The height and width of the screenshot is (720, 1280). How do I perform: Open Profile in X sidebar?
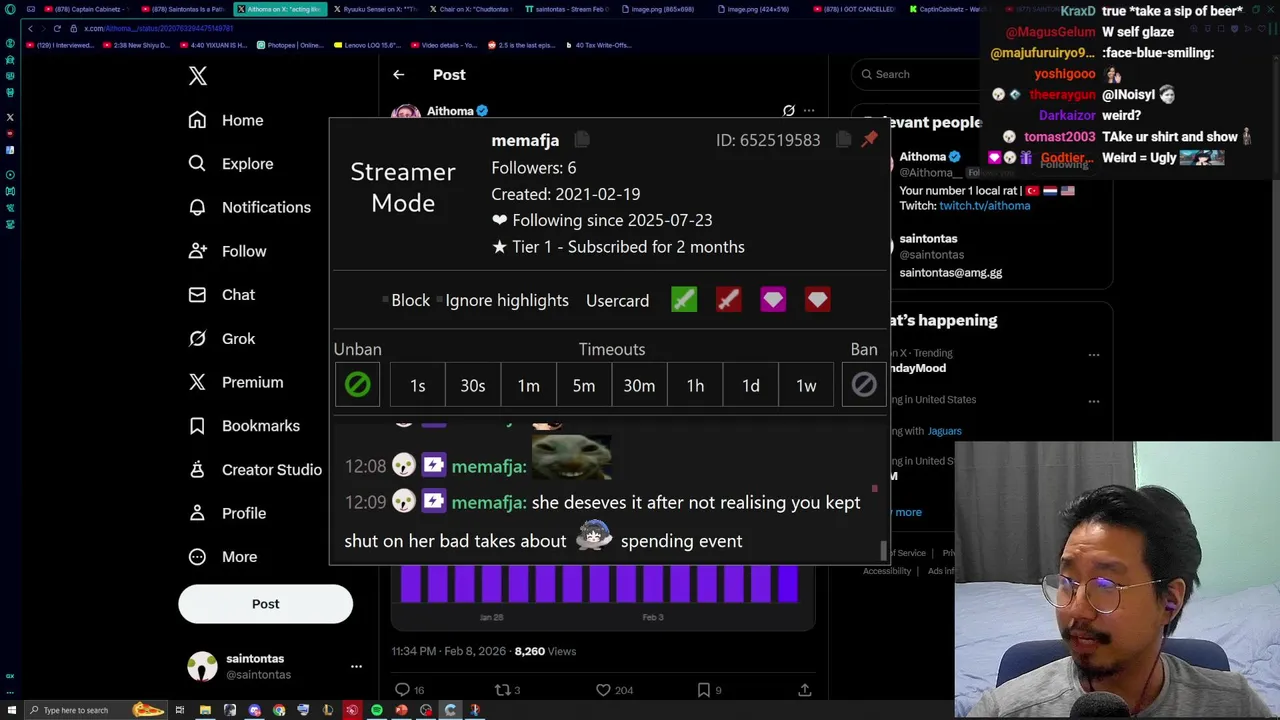coord(228,513)
